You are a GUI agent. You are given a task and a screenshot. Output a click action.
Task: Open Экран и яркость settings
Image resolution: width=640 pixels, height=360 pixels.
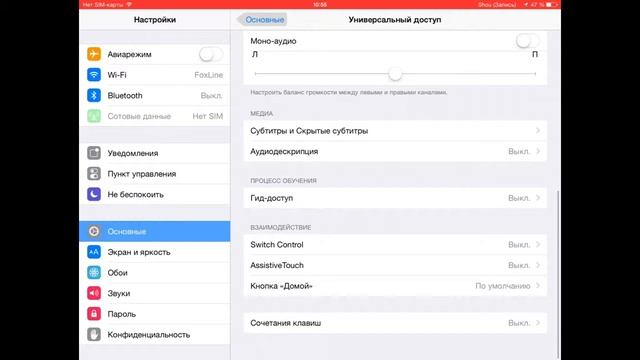[155, 252]
